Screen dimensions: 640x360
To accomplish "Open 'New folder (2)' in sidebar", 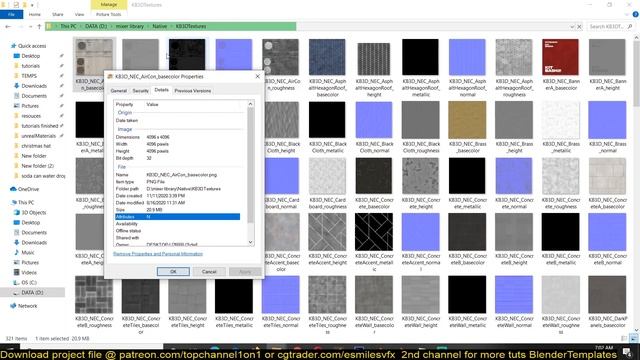I will pos(38,166).
